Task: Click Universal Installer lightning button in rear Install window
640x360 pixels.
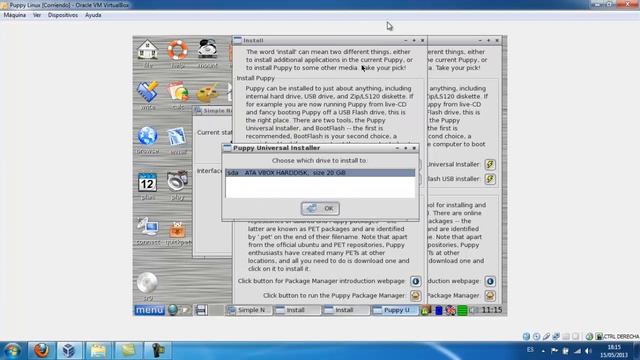Action: (490, 164)
